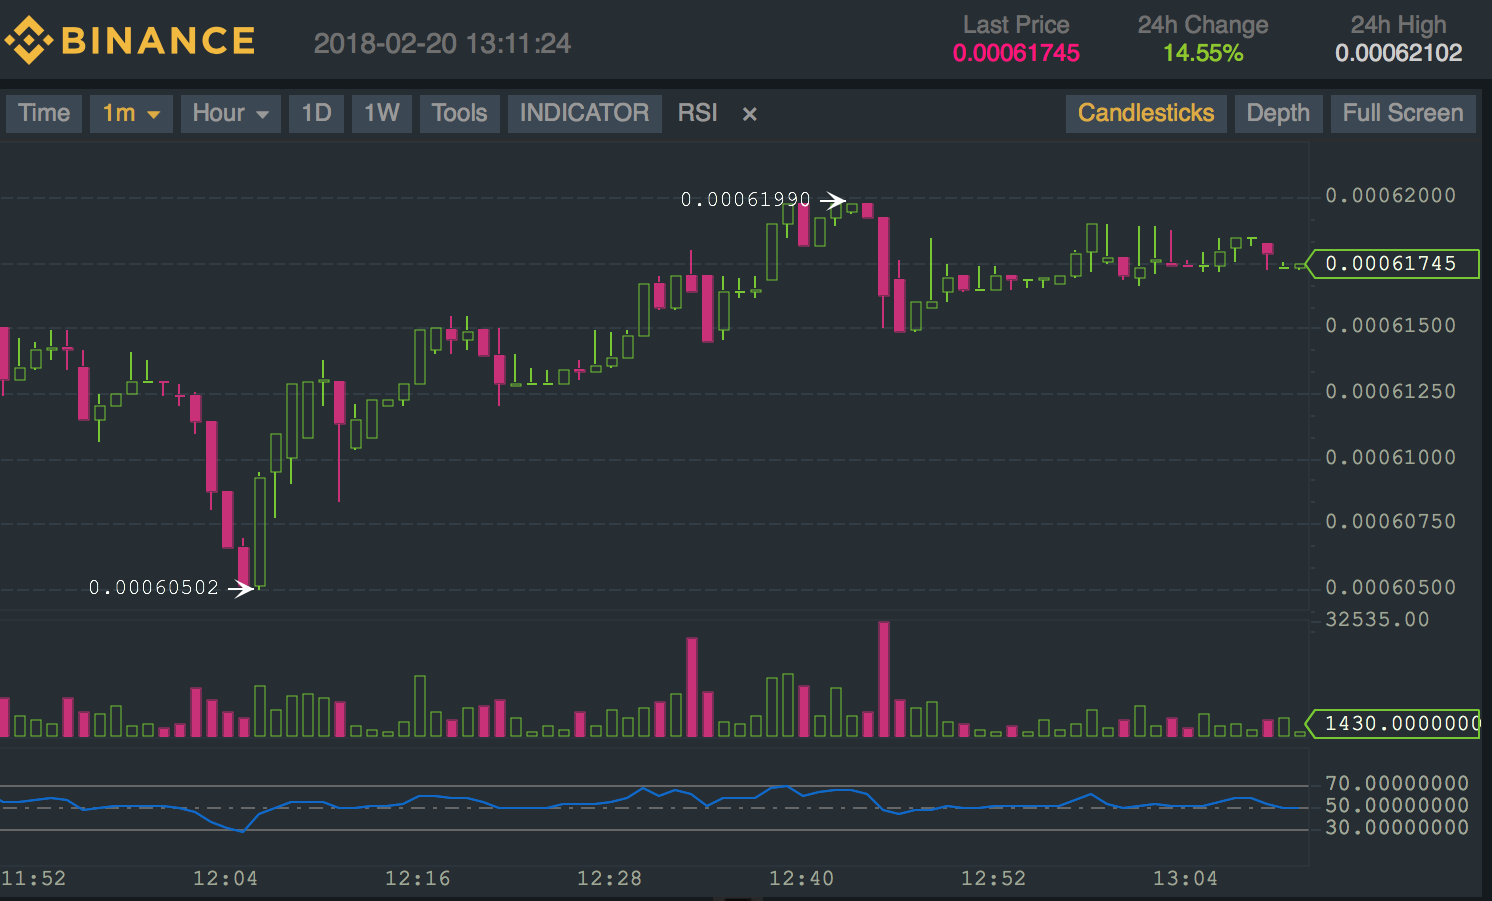Viewport: 1492px width, 901px height.
Task: Switch to the 1D interval
Action: (316, 113)
